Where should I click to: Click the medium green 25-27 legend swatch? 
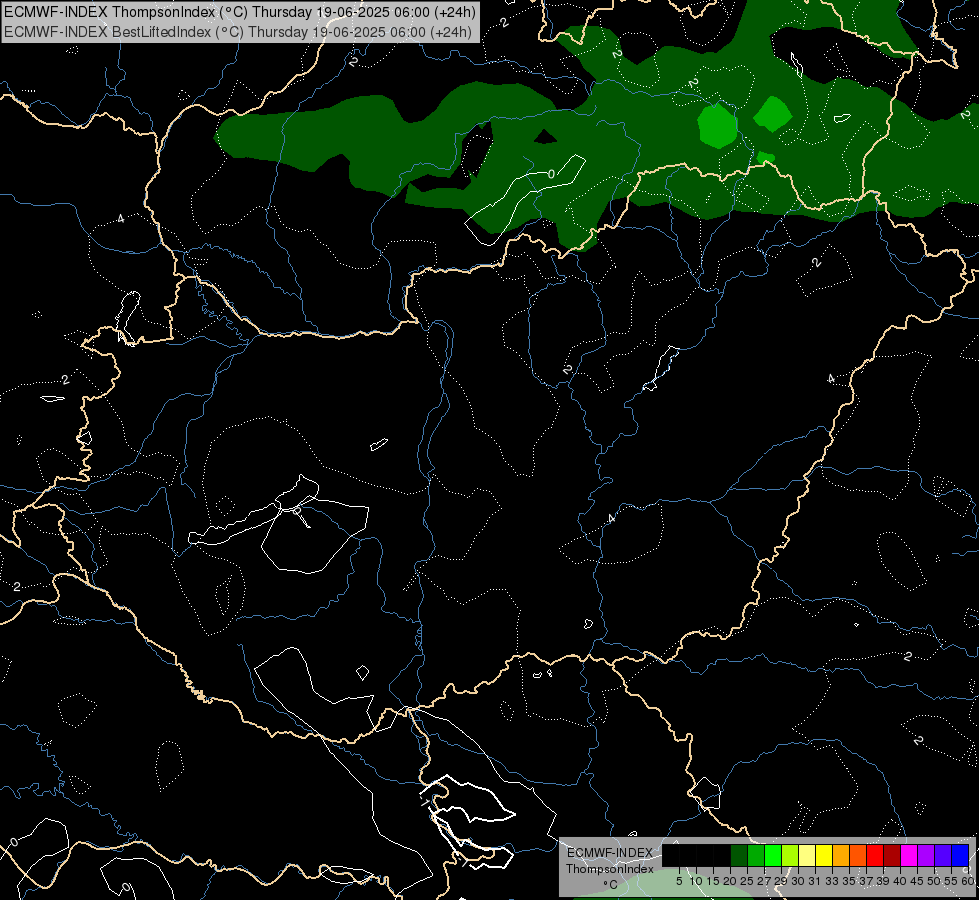click(x=756, y=856)
